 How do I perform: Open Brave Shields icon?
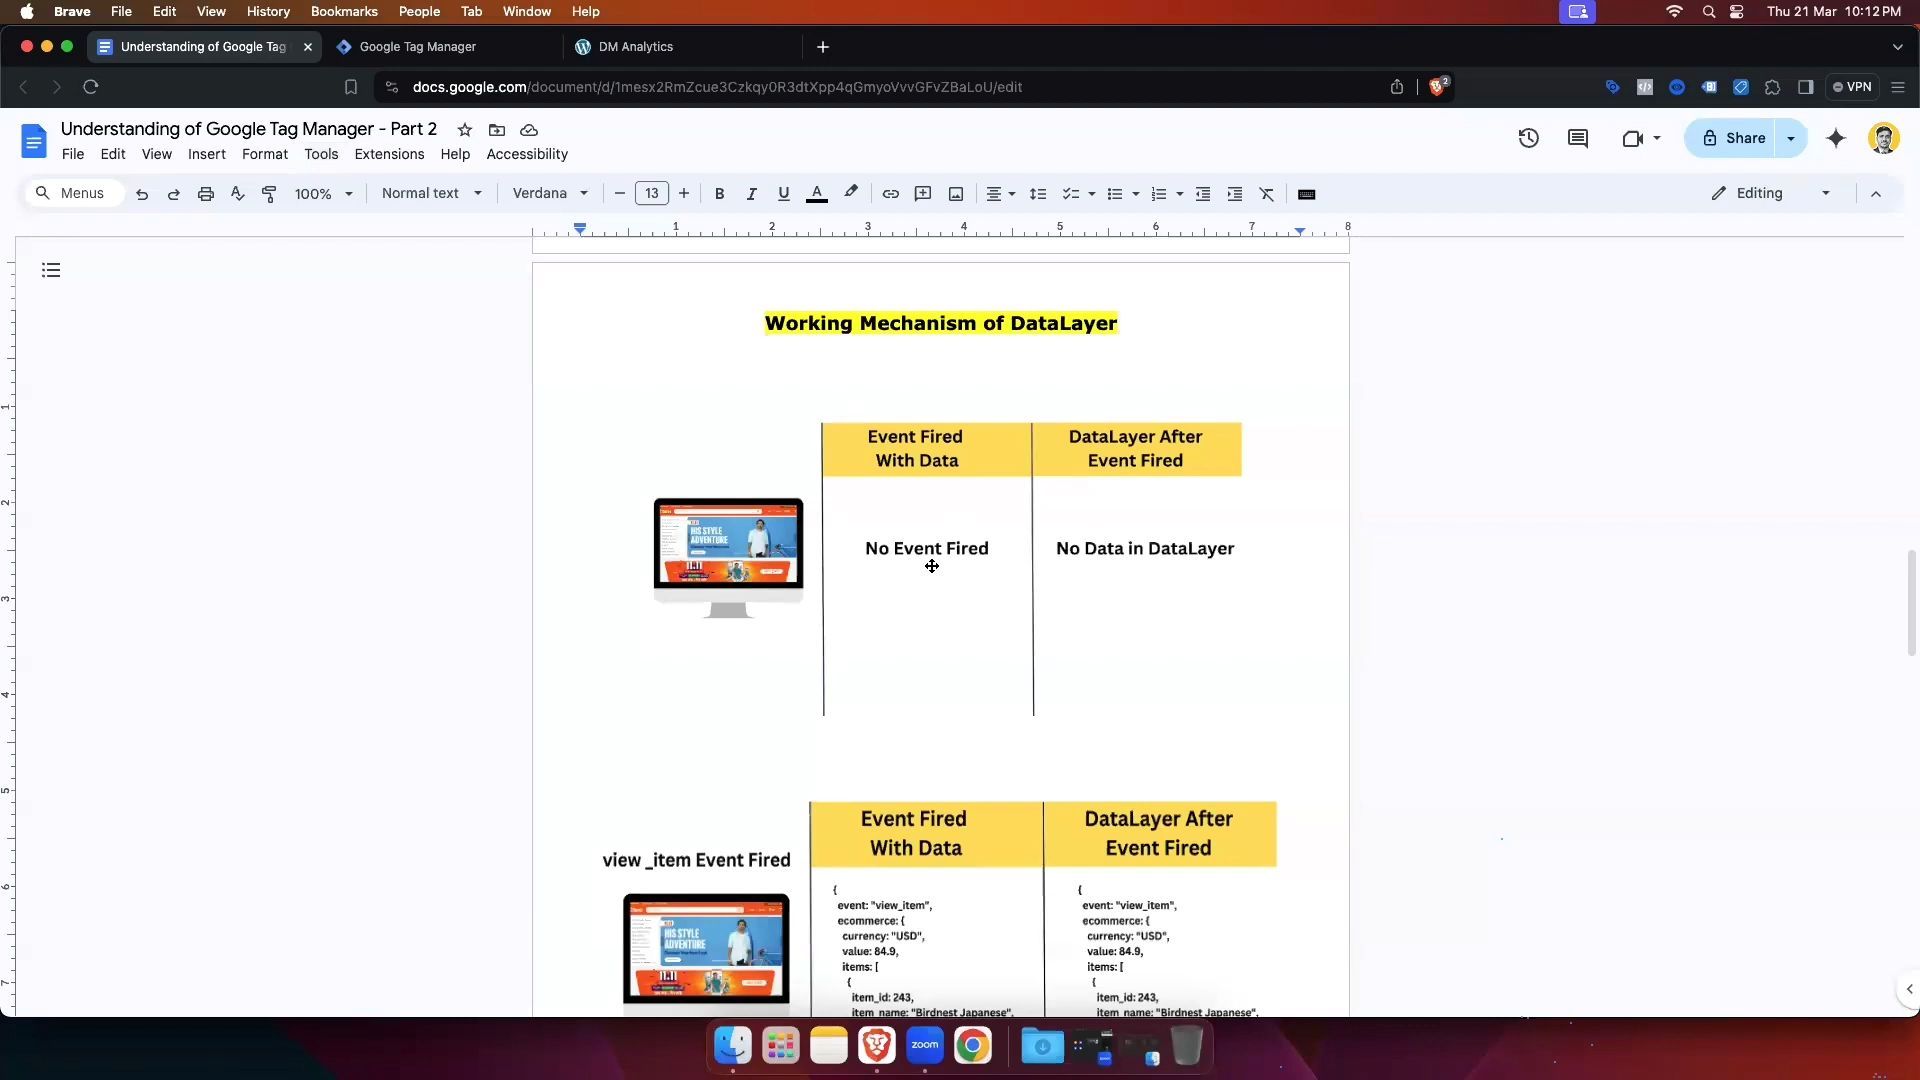(1438, 87)
